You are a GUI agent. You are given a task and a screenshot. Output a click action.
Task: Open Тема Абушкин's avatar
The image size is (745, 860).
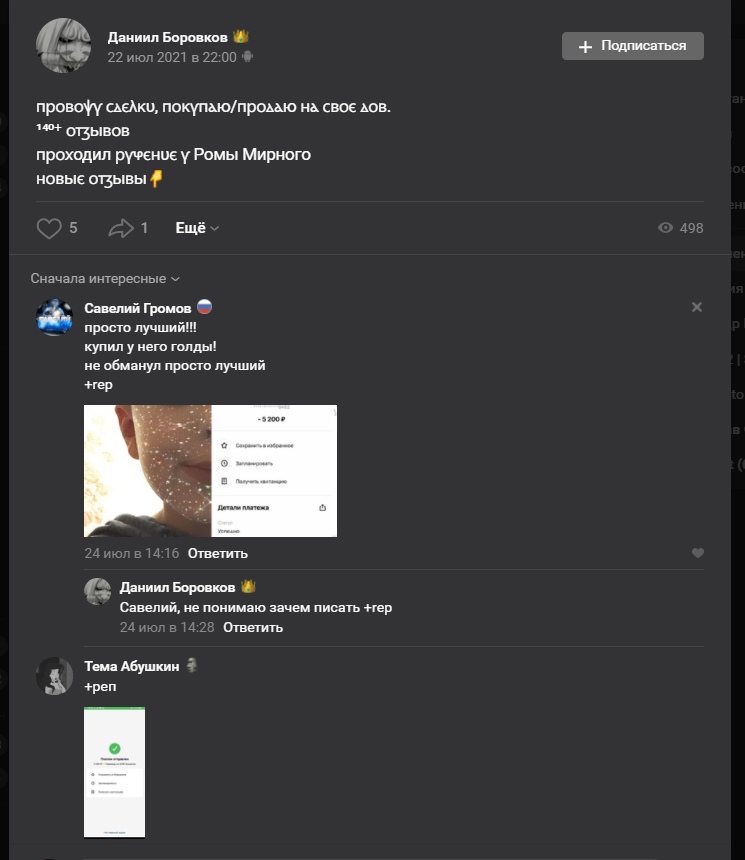pyautogui.click(x=54, y=676)
